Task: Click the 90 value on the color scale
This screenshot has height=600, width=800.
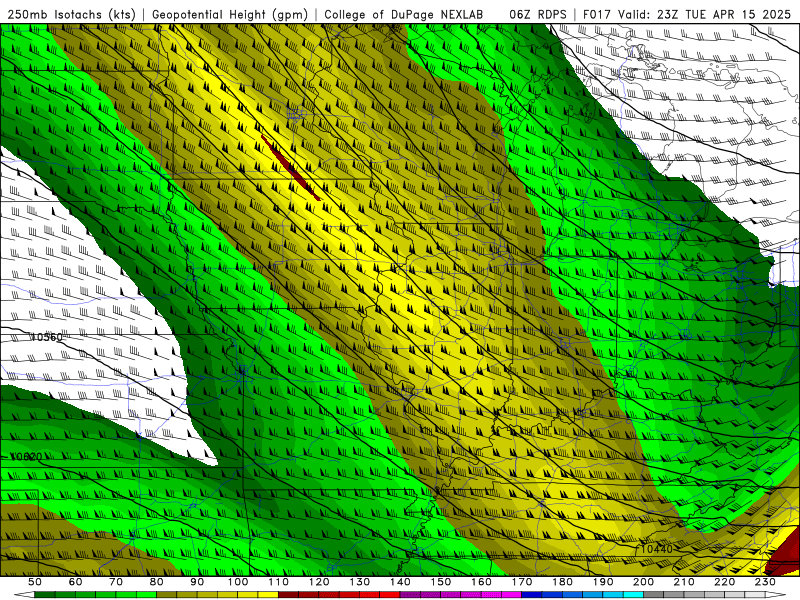Action: 197,582
